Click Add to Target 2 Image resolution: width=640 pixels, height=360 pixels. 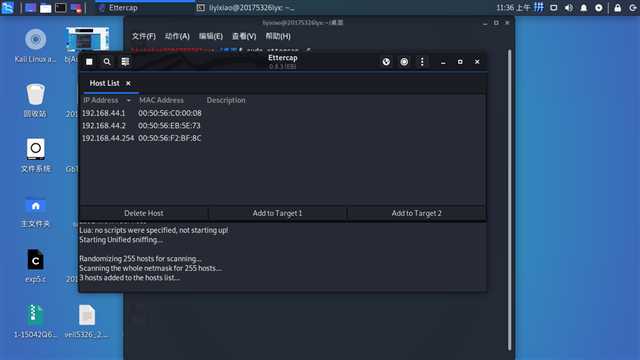[x=417, y=213]
